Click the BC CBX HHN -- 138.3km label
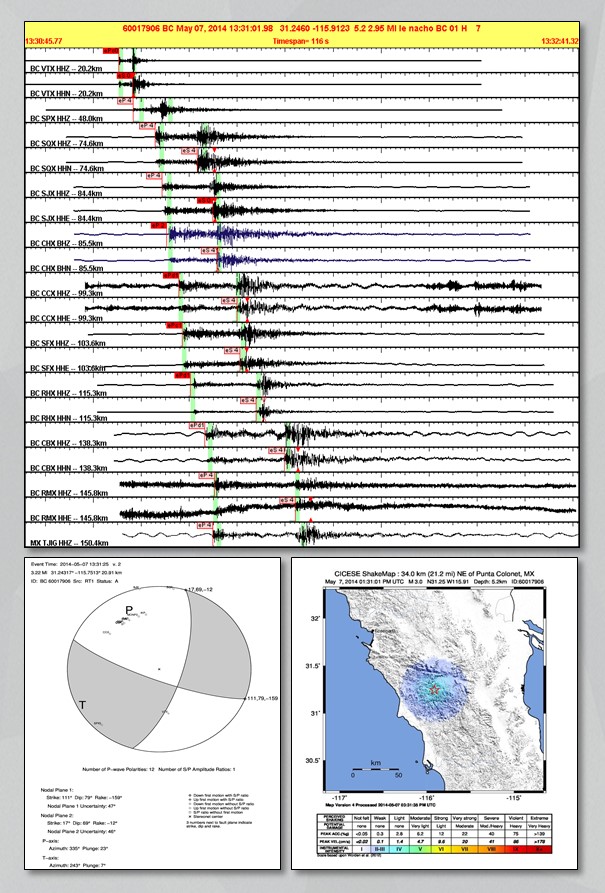The height and width of the screenshot is (893, 605). (x=68, y=468)
